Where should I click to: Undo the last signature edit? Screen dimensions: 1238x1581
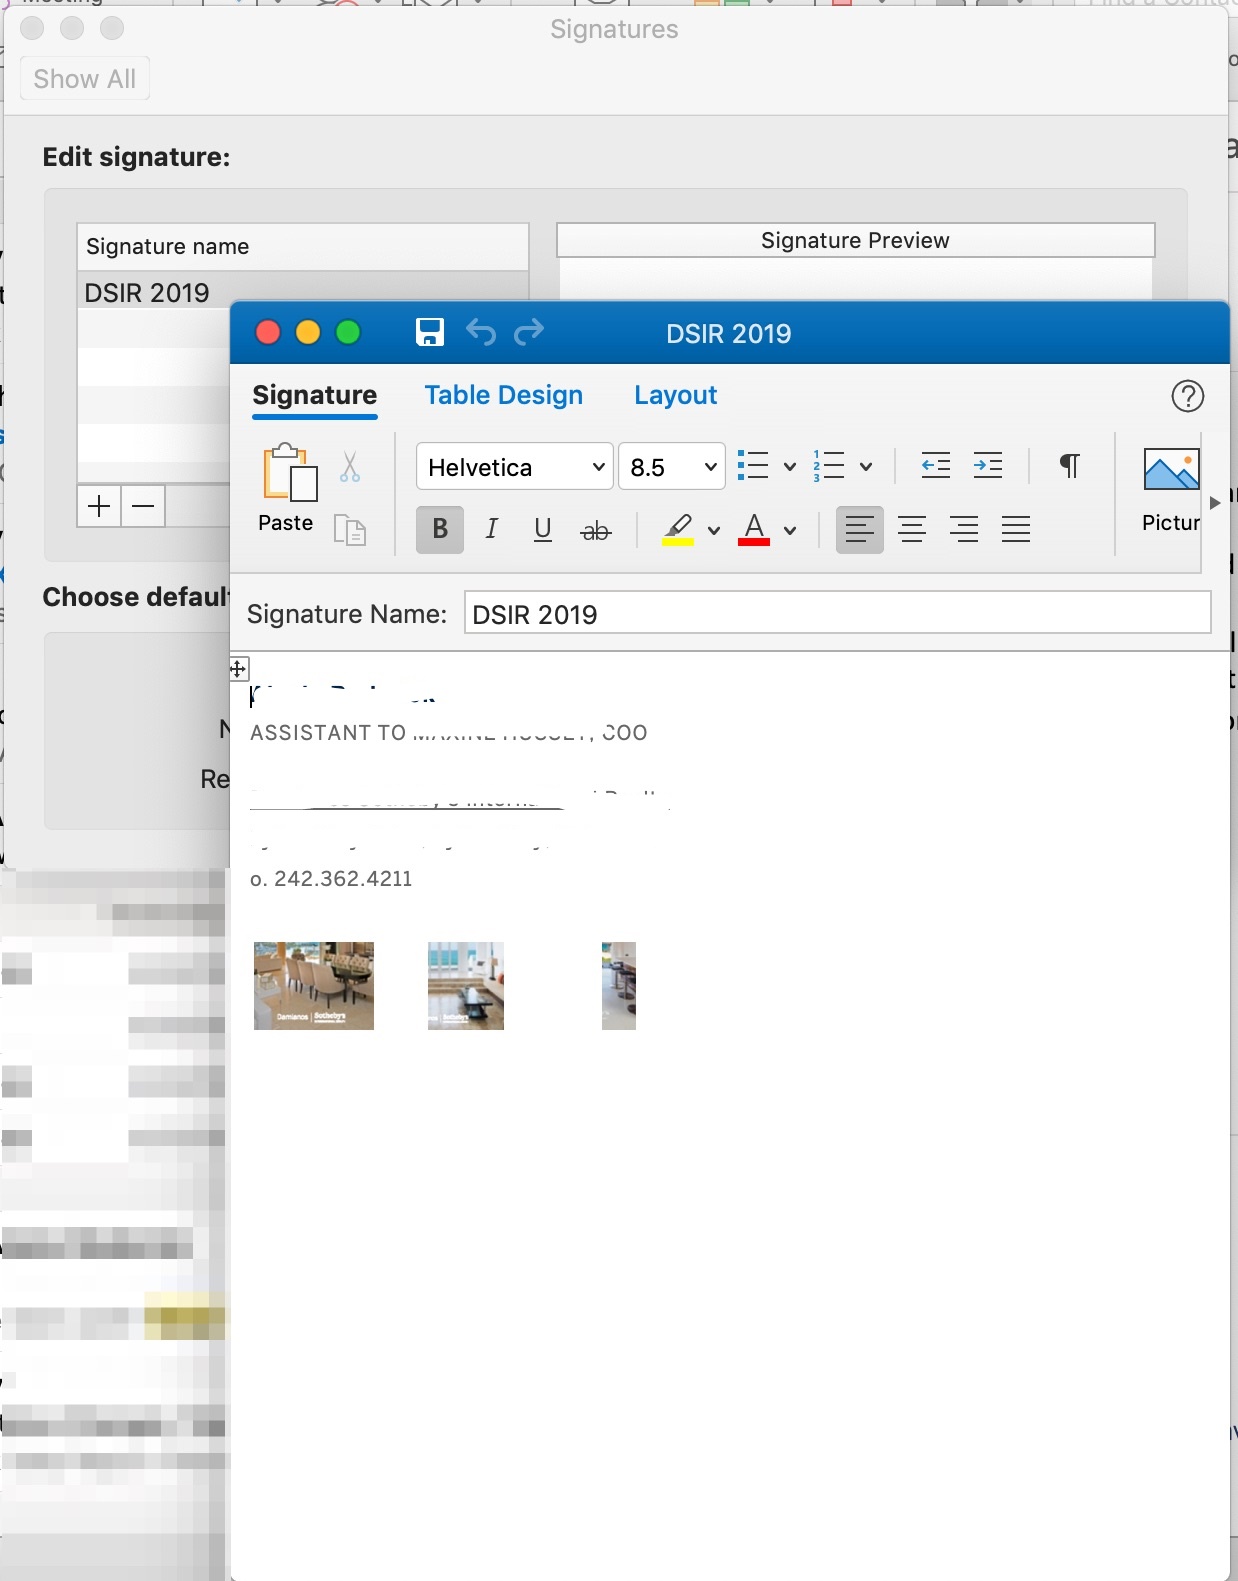(x=481, y=332)
